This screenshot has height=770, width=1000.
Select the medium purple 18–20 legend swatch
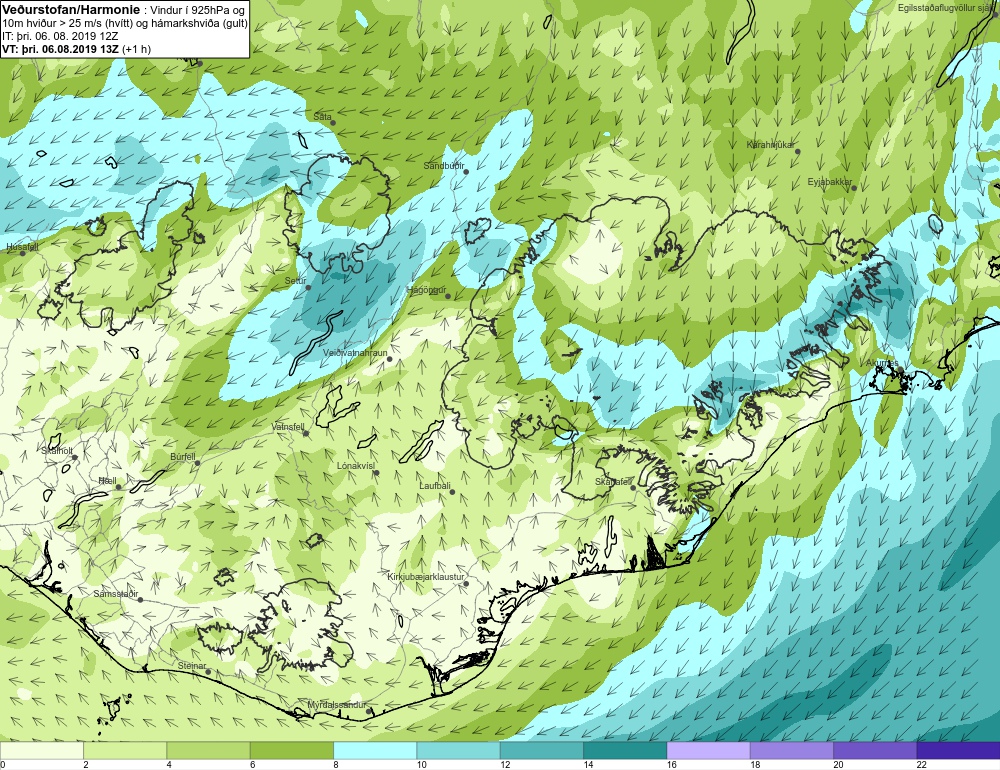point(792,750)
